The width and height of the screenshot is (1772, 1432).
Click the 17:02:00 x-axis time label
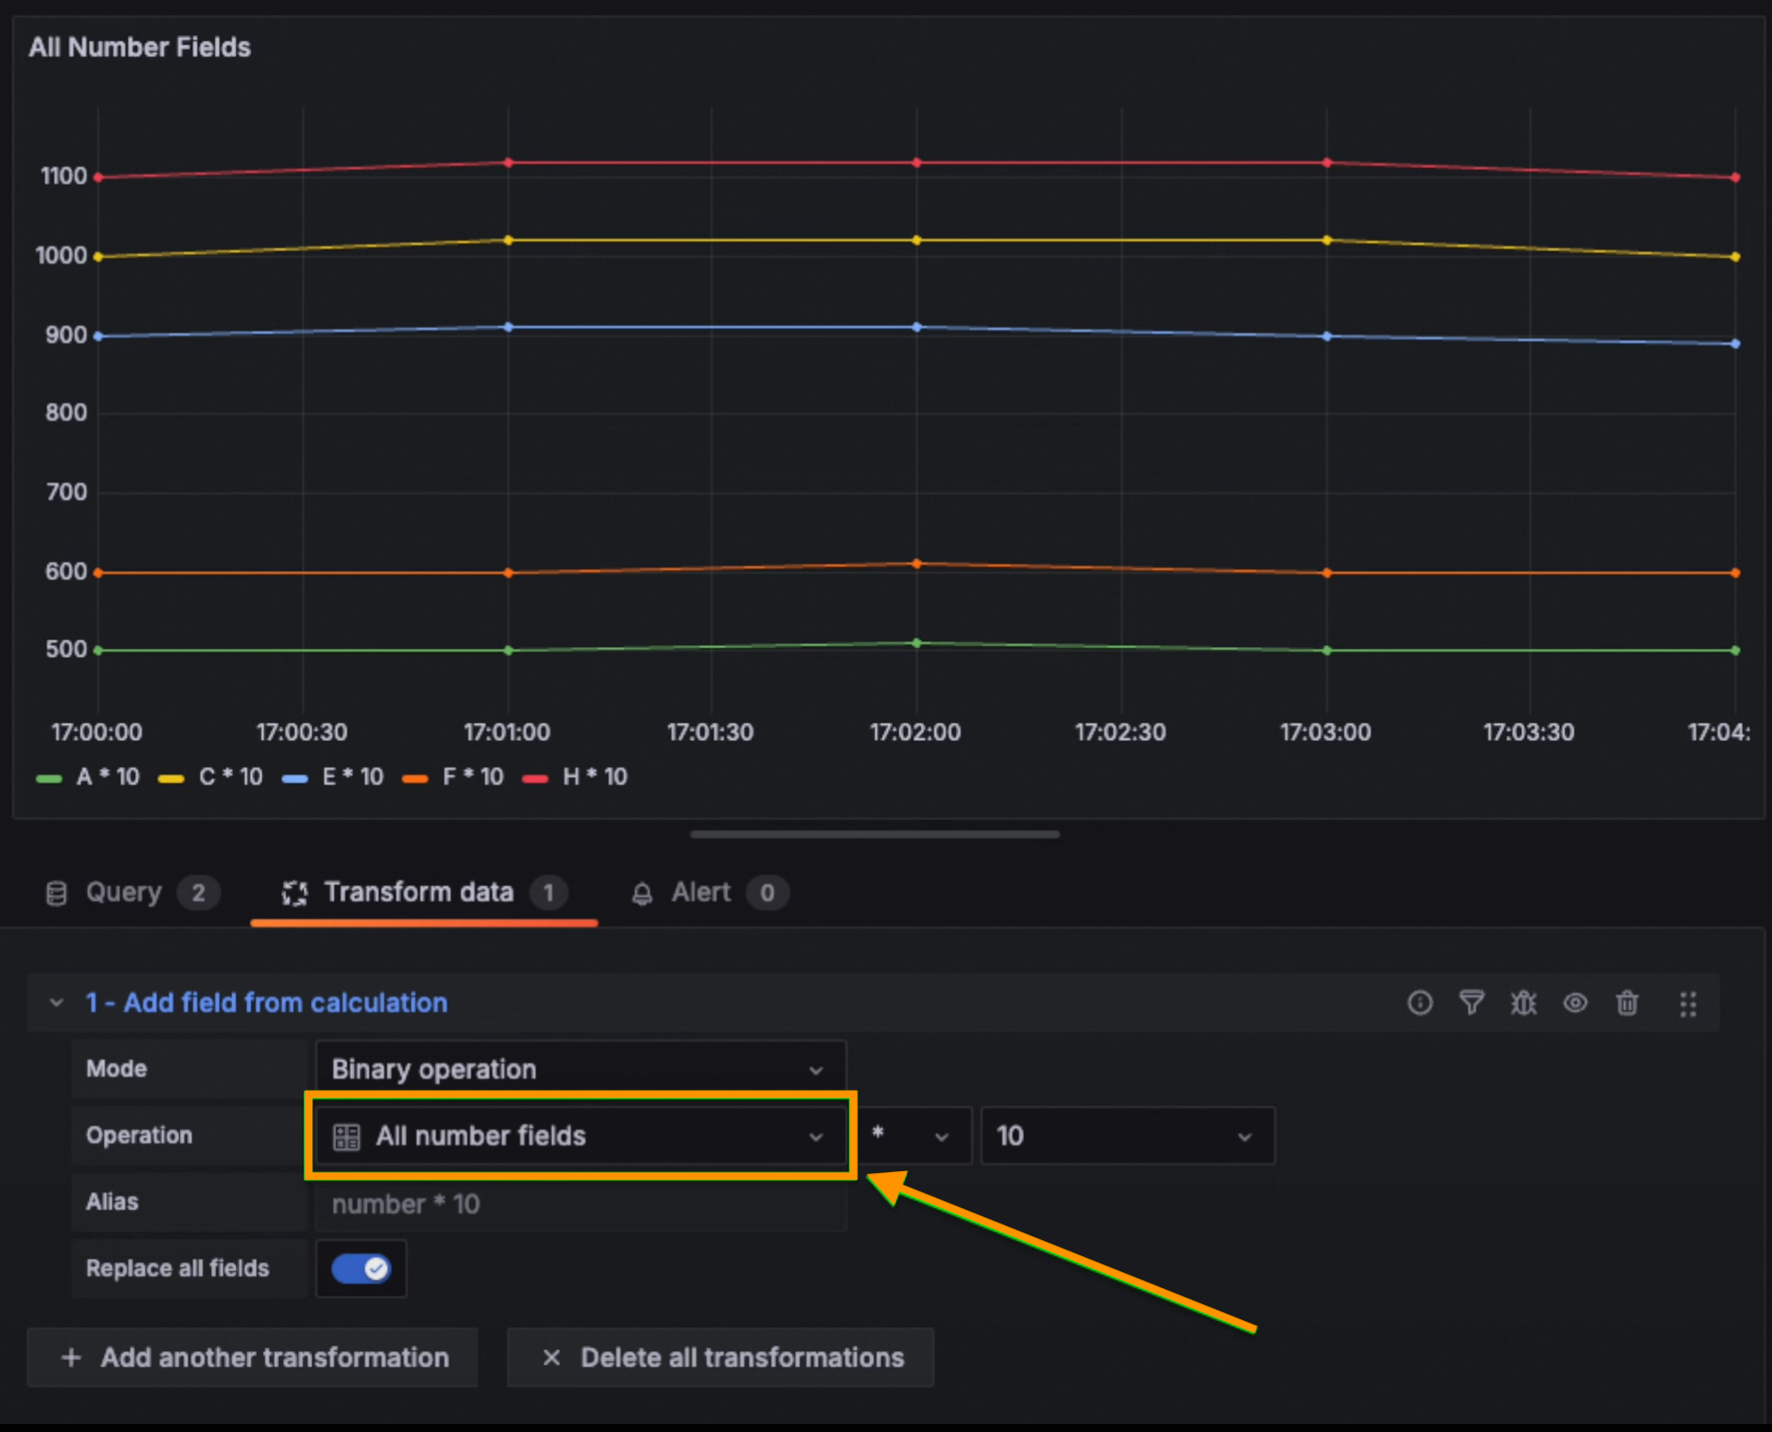tap(915, 733)
